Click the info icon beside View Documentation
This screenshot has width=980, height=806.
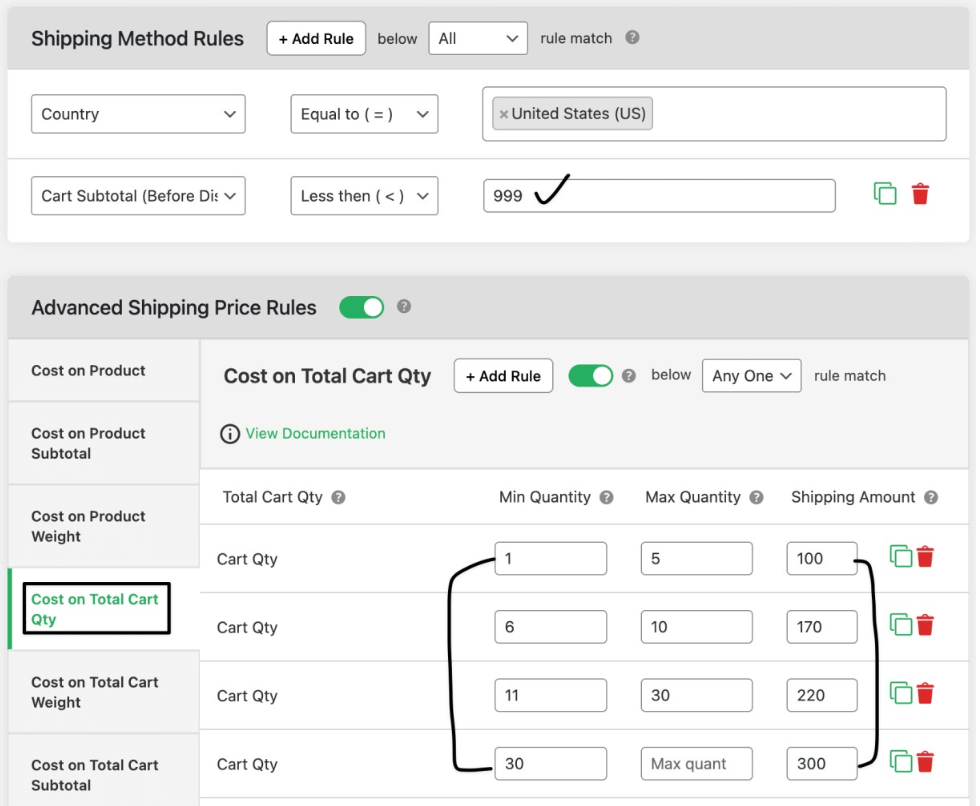229,434
